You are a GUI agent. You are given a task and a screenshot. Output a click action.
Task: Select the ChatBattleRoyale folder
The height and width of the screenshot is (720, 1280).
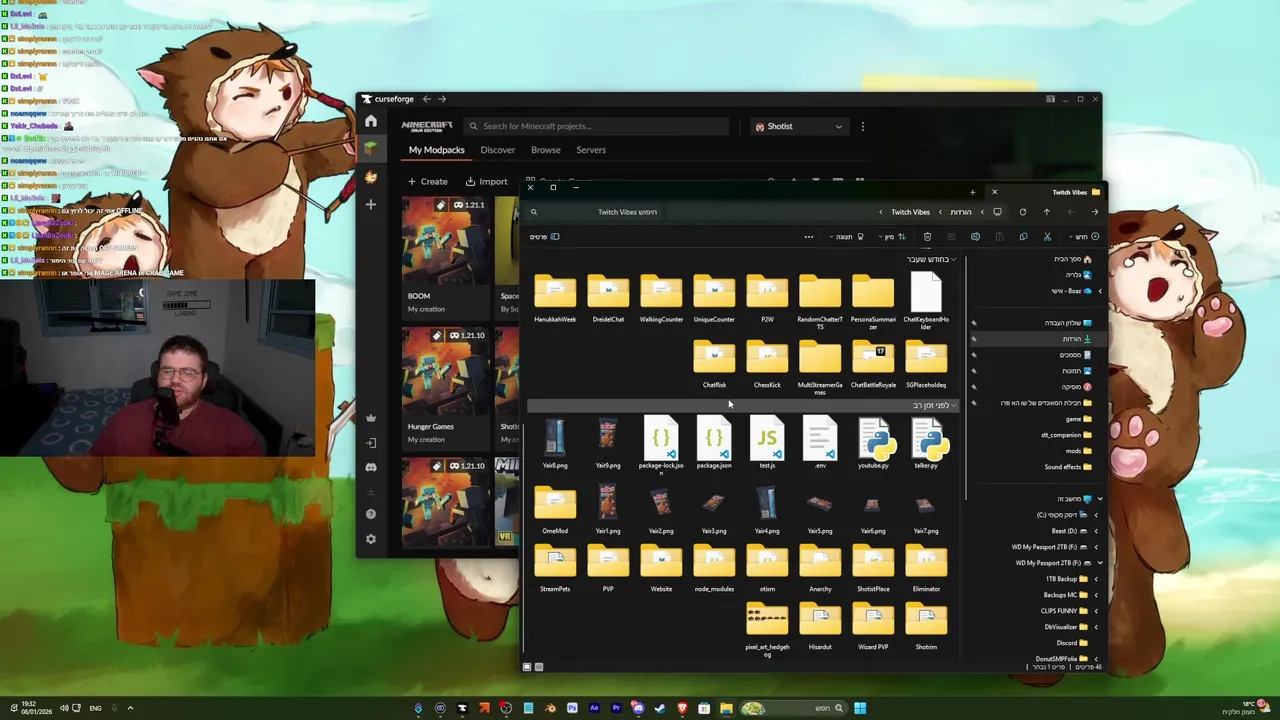point(873,365)
